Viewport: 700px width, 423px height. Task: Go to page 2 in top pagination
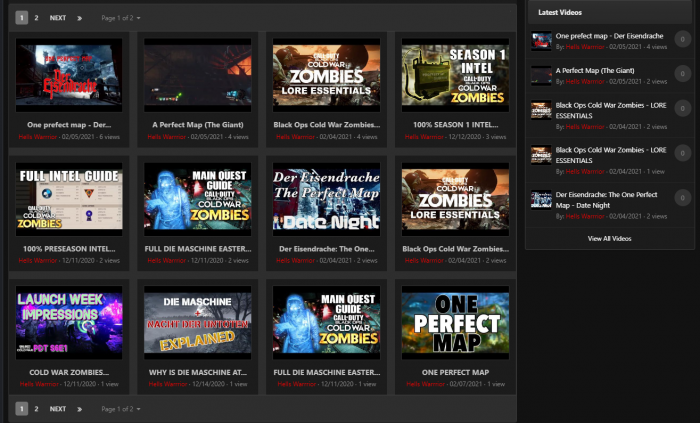click(x=36, y=18)
